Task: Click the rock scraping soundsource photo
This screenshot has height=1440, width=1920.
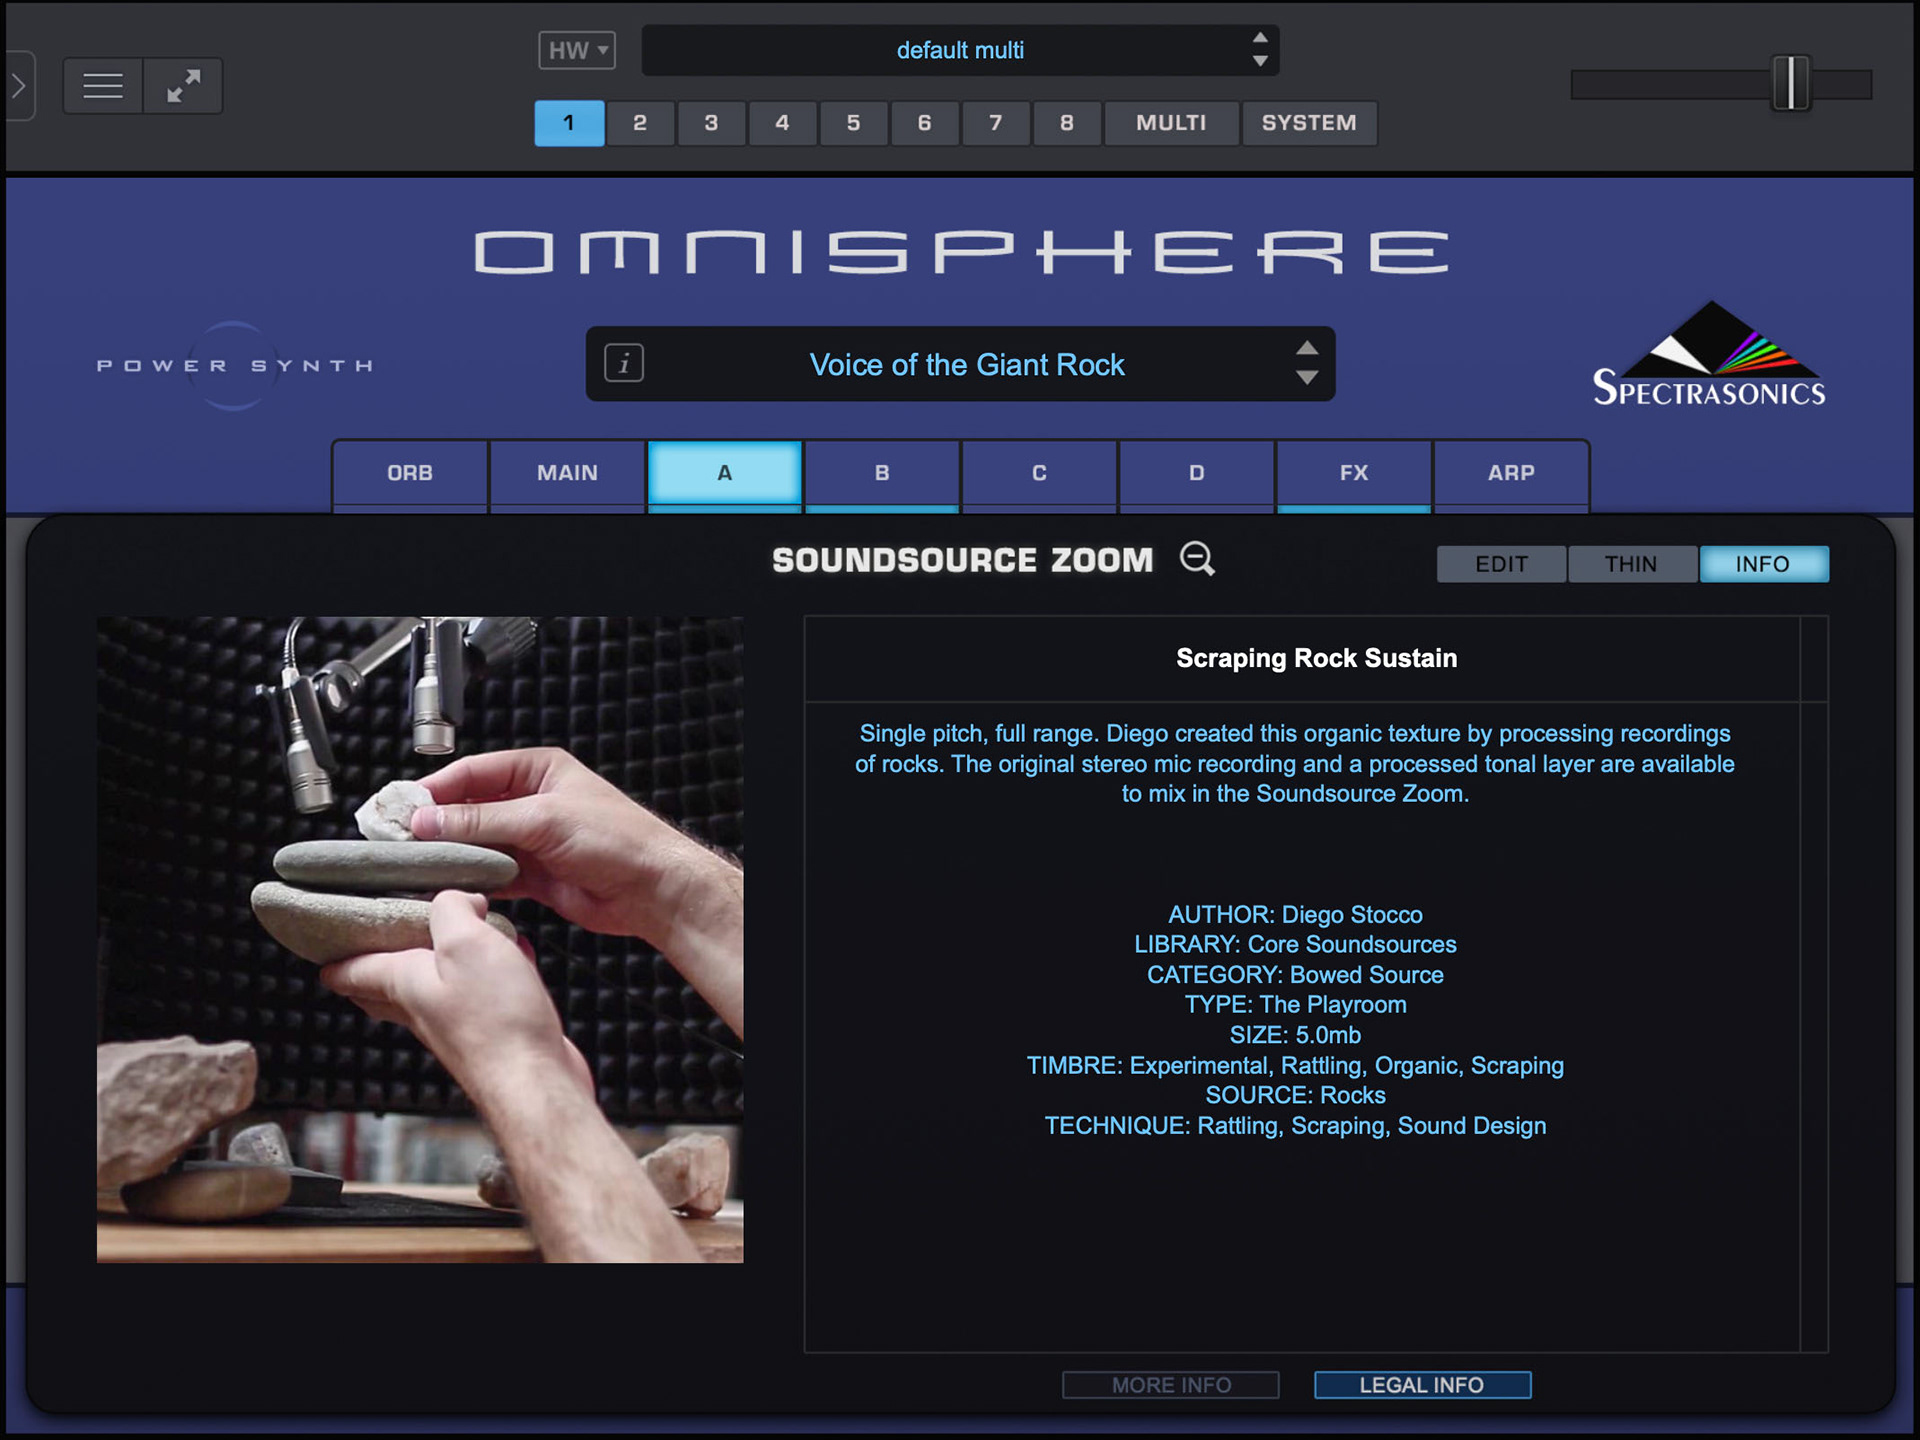Action: (x=420, y=939)
